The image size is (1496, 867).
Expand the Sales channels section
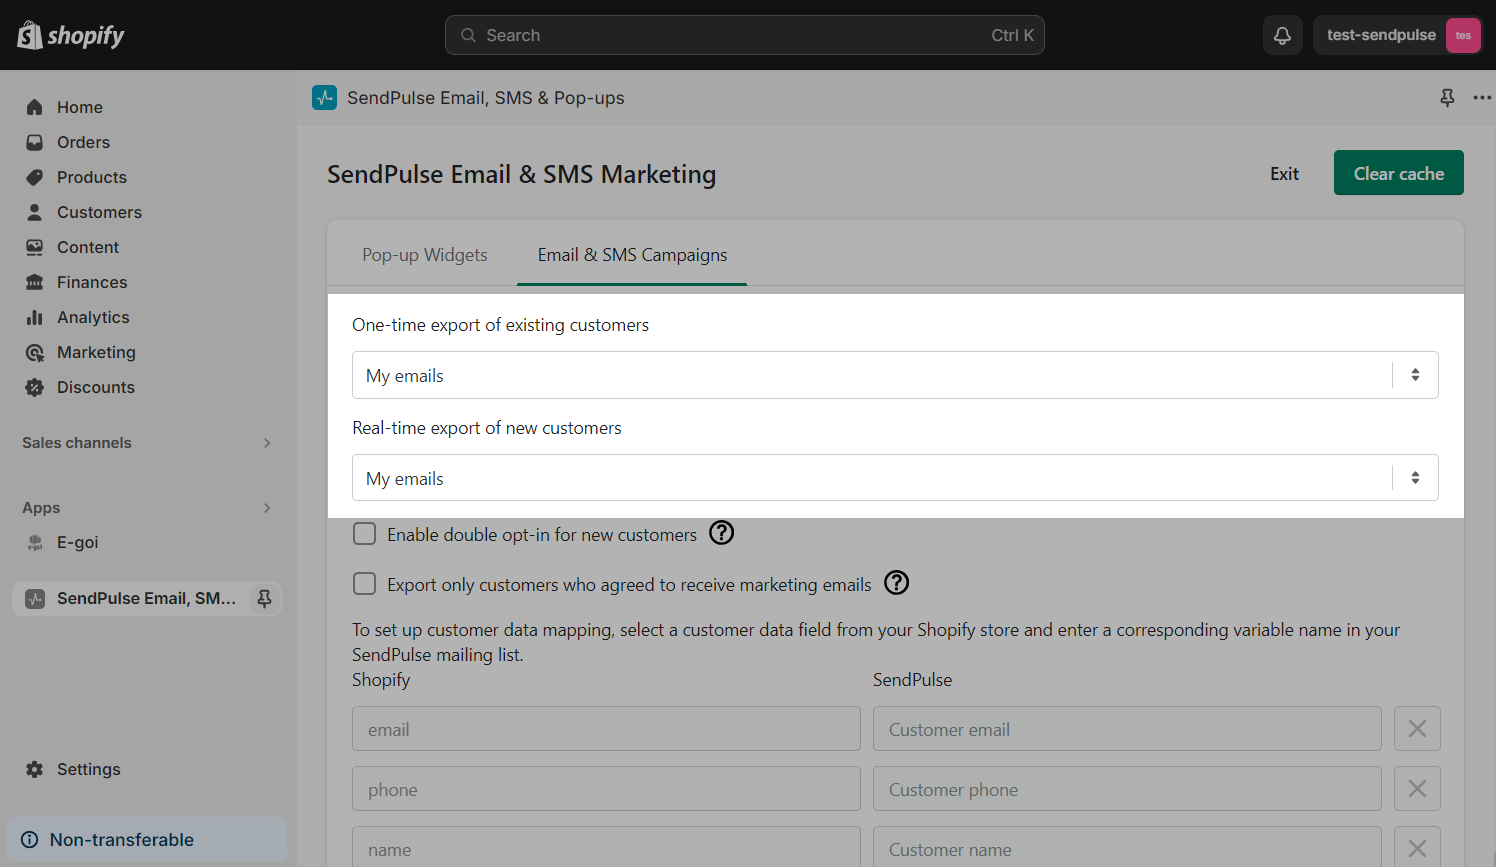(x=266, y=443)
